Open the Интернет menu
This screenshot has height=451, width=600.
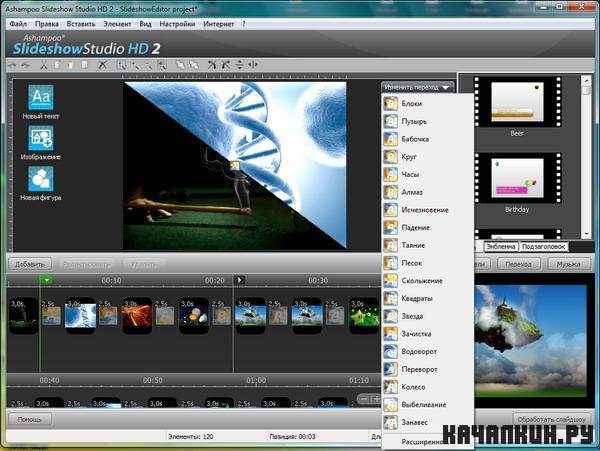click(x=218, y=24)
